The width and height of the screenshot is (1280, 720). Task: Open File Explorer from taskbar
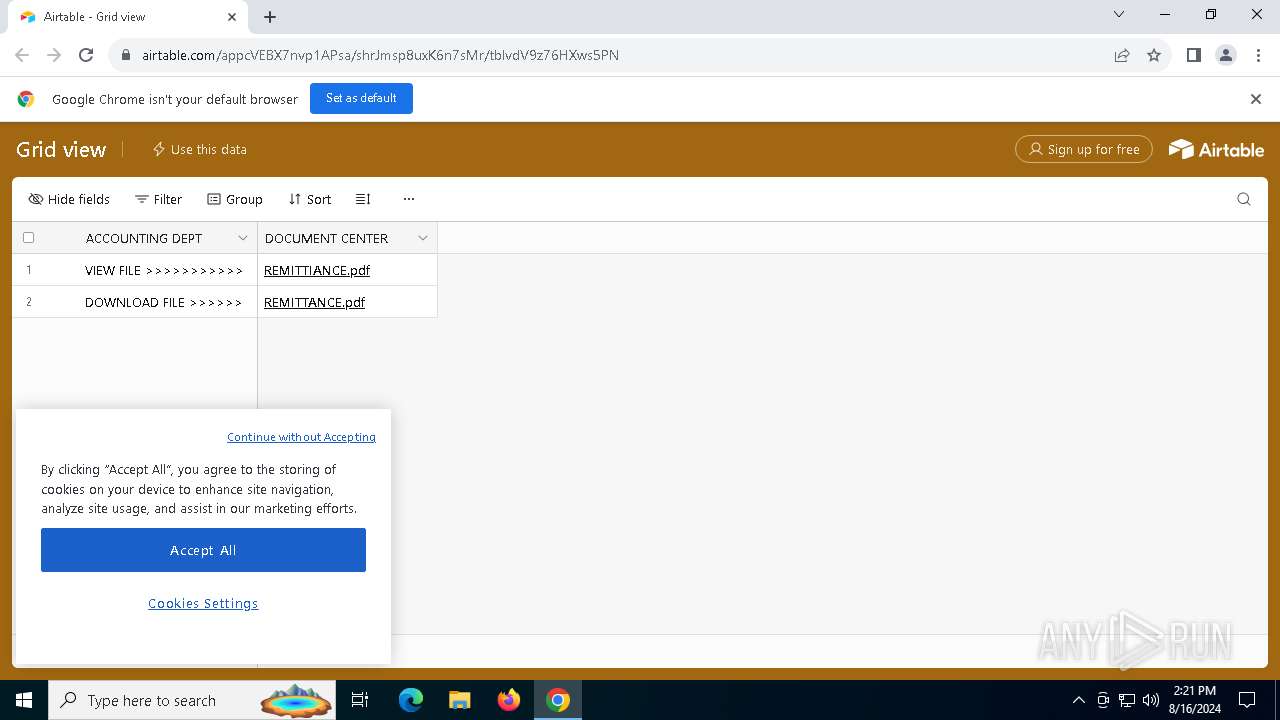(459, 700)
